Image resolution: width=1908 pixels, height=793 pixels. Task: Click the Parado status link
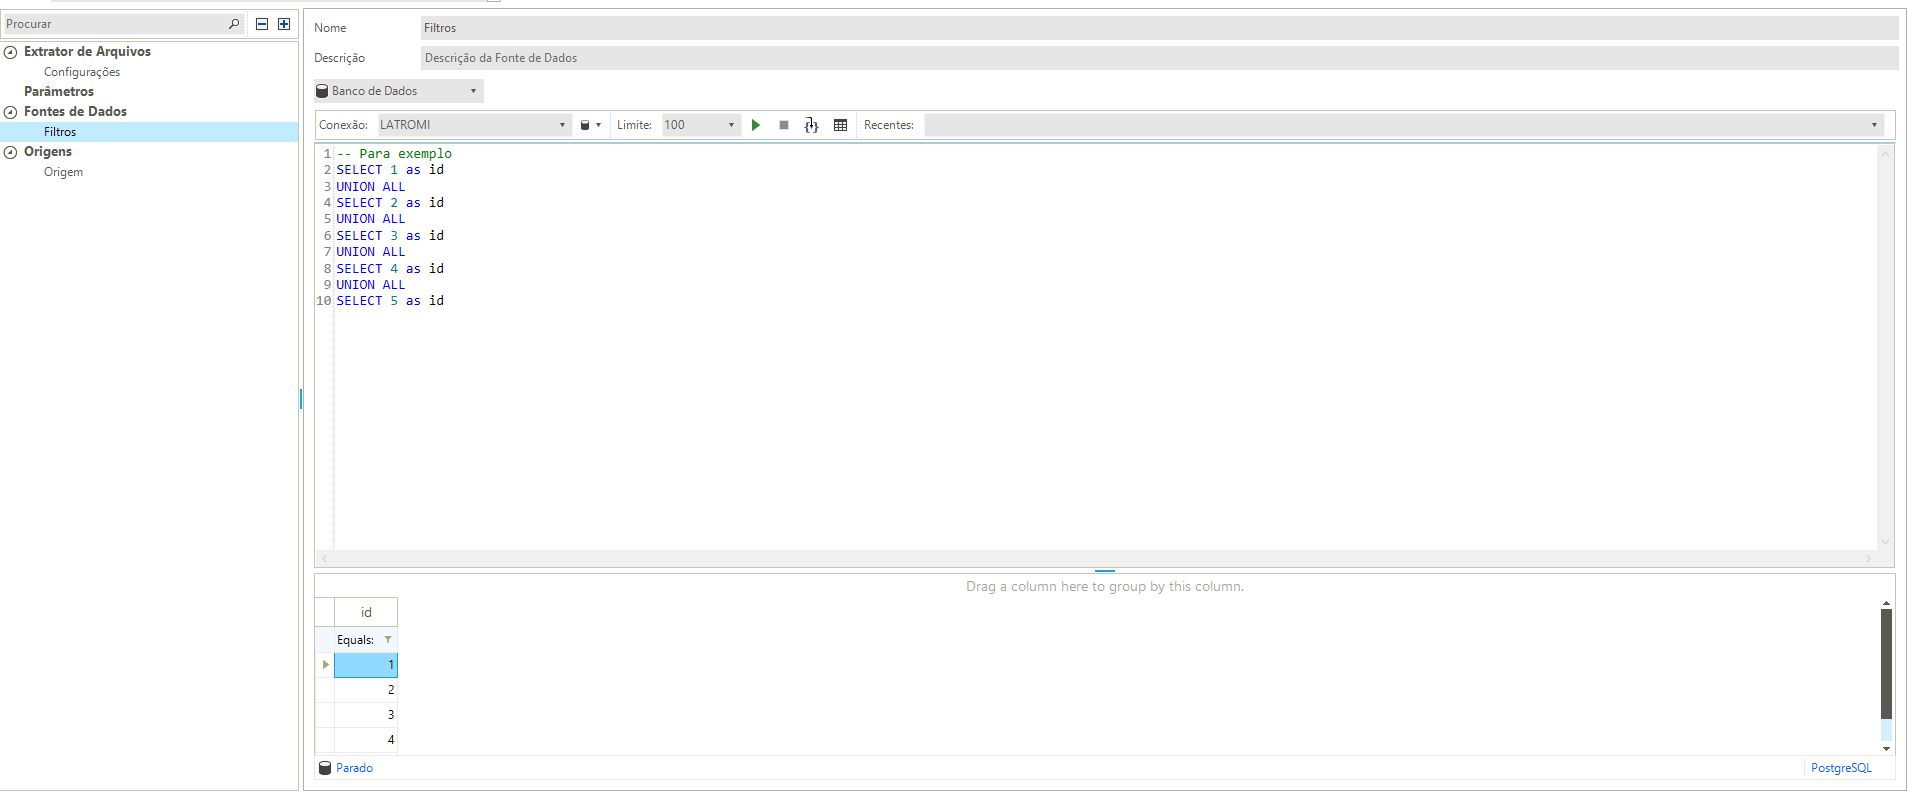(354, 768)
